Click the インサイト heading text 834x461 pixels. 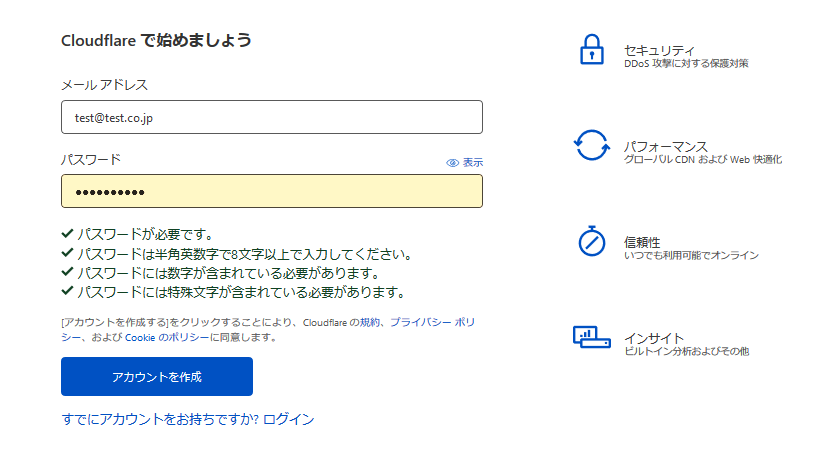point(653,338)
